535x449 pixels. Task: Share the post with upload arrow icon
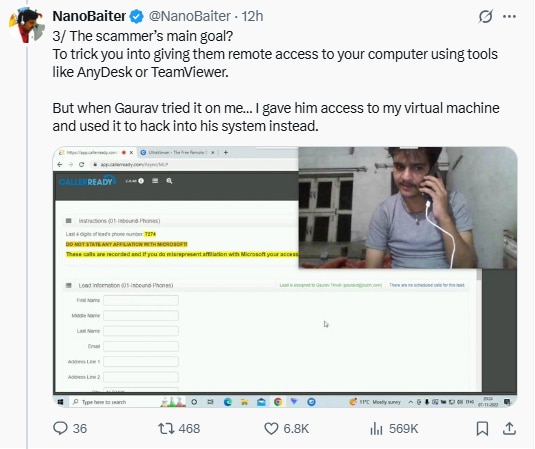[x=509, y=429]
